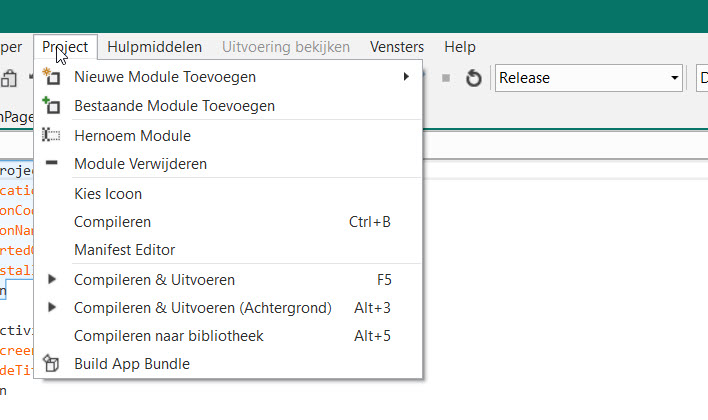This screenshot has width=708, height=420.
Task: Close the open Project menu header
Action: point(65,47)
